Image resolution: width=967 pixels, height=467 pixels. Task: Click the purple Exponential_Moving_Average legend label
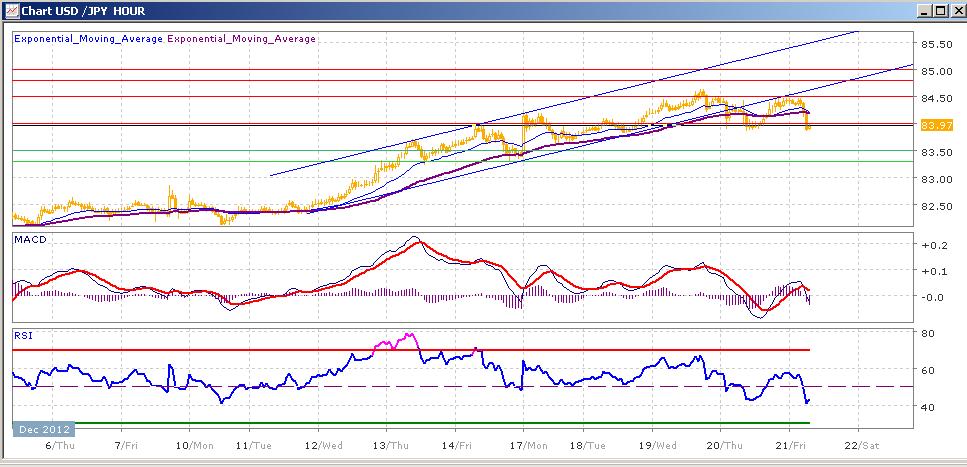coord(241,39)
